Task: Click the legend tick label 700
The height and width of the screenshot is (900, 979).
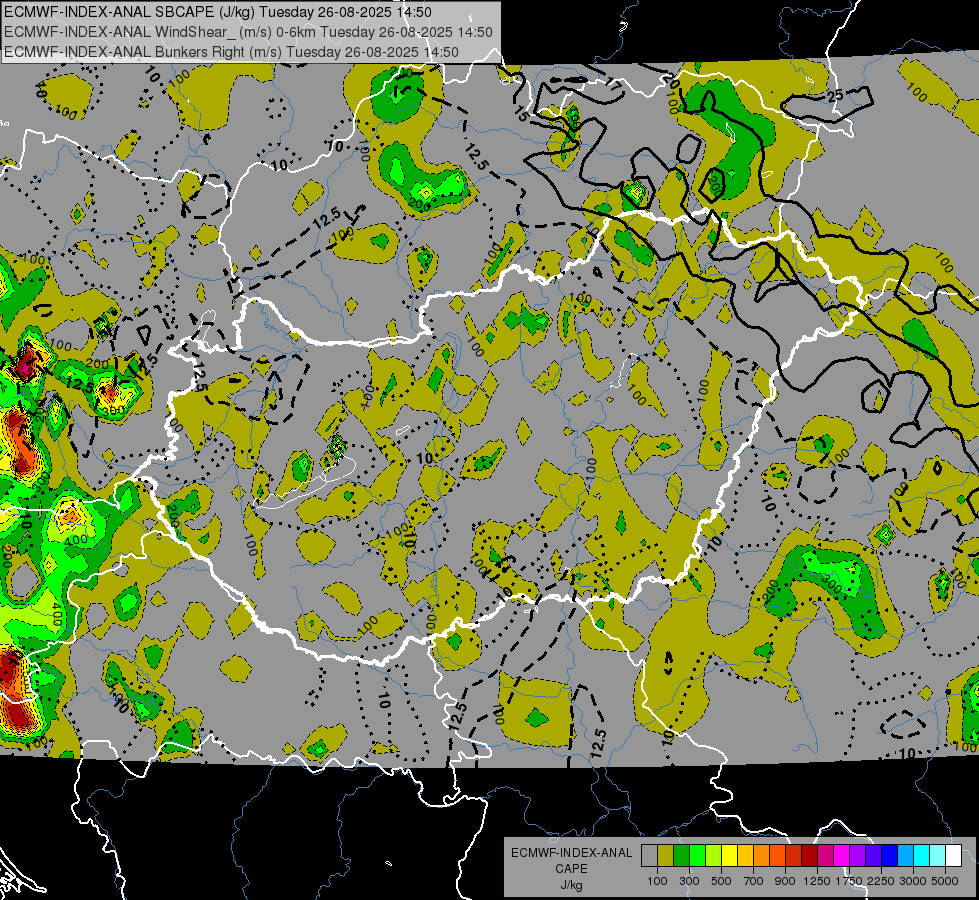Action: [x=753, y=881]
